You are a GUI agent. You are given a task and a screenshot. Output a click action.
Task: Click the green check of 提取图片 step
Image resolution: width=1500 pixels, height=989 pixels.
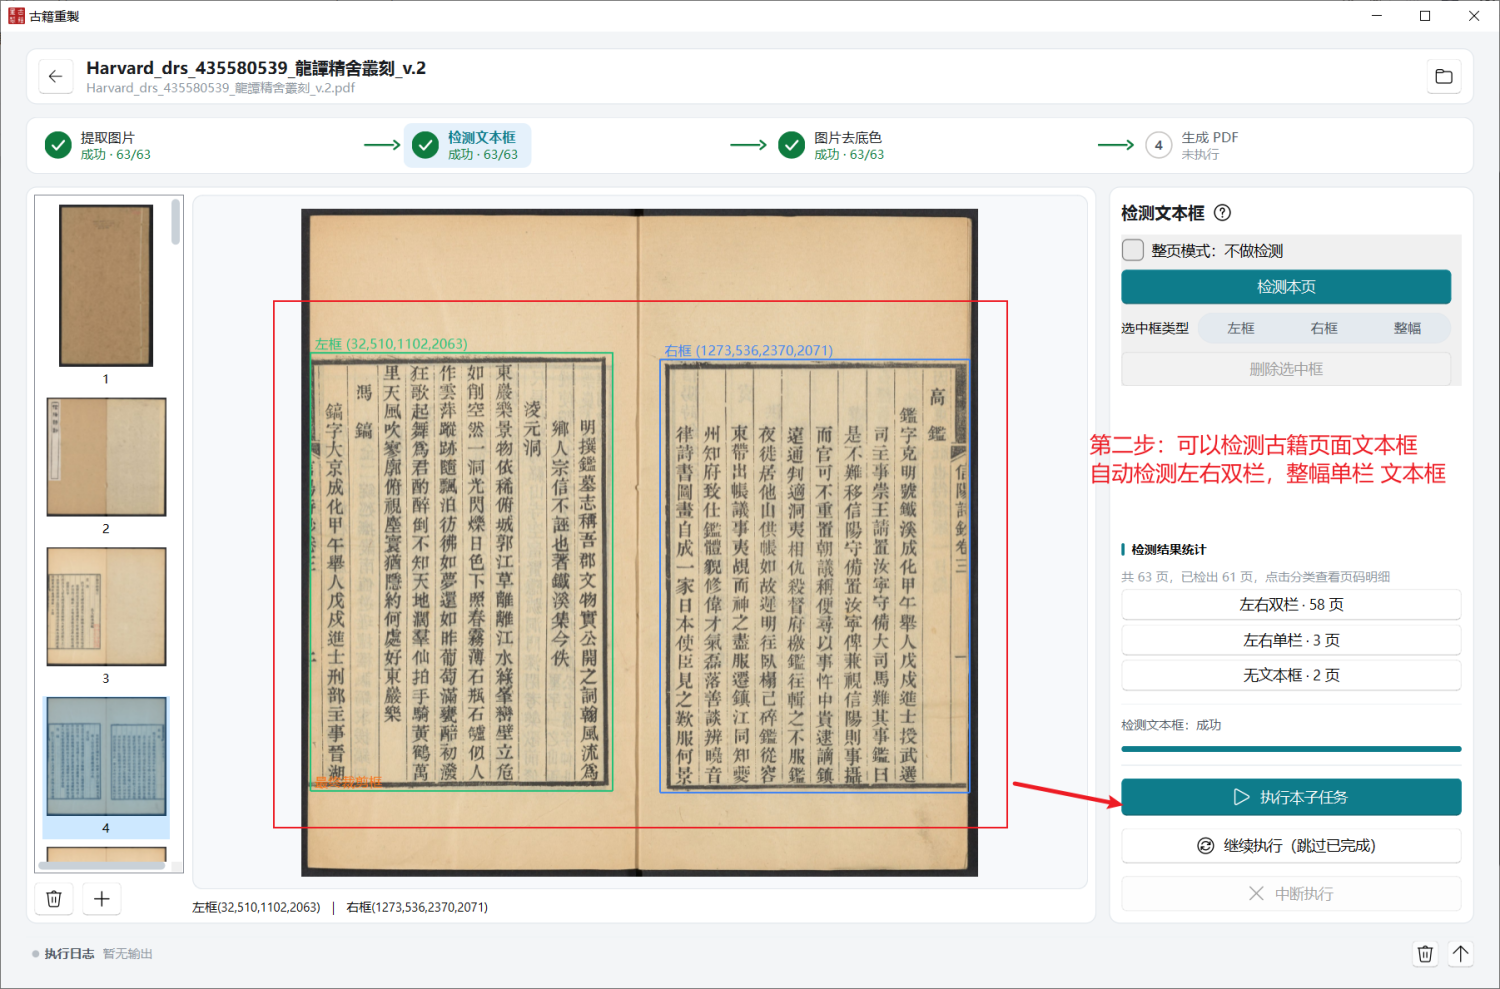(x=58, y=145)
